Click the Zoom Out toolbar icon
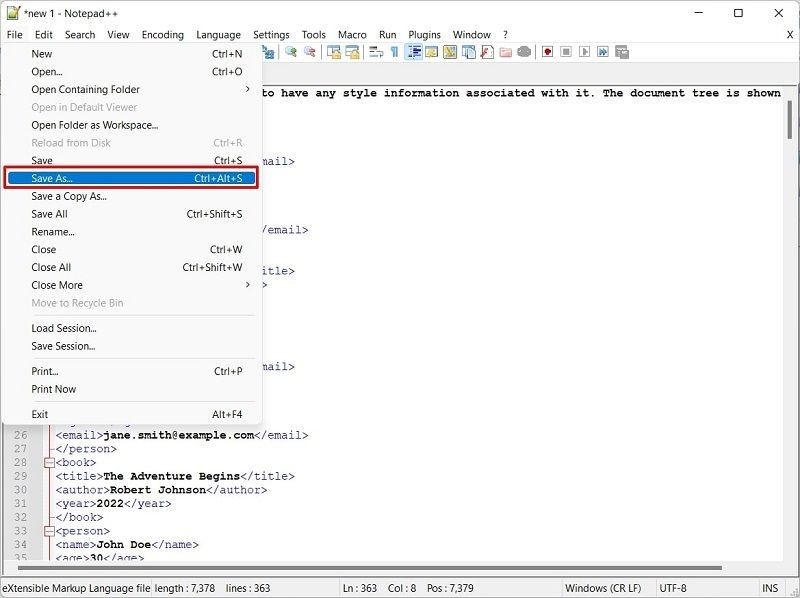Screen dimensions: 800x598 point(310,52)
